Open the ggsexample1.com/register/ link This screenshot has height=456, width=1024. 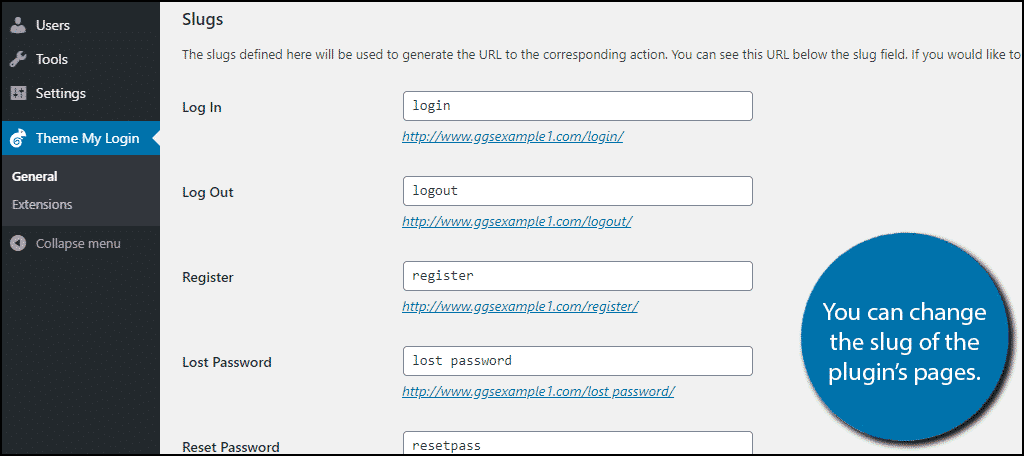[520, 306]
